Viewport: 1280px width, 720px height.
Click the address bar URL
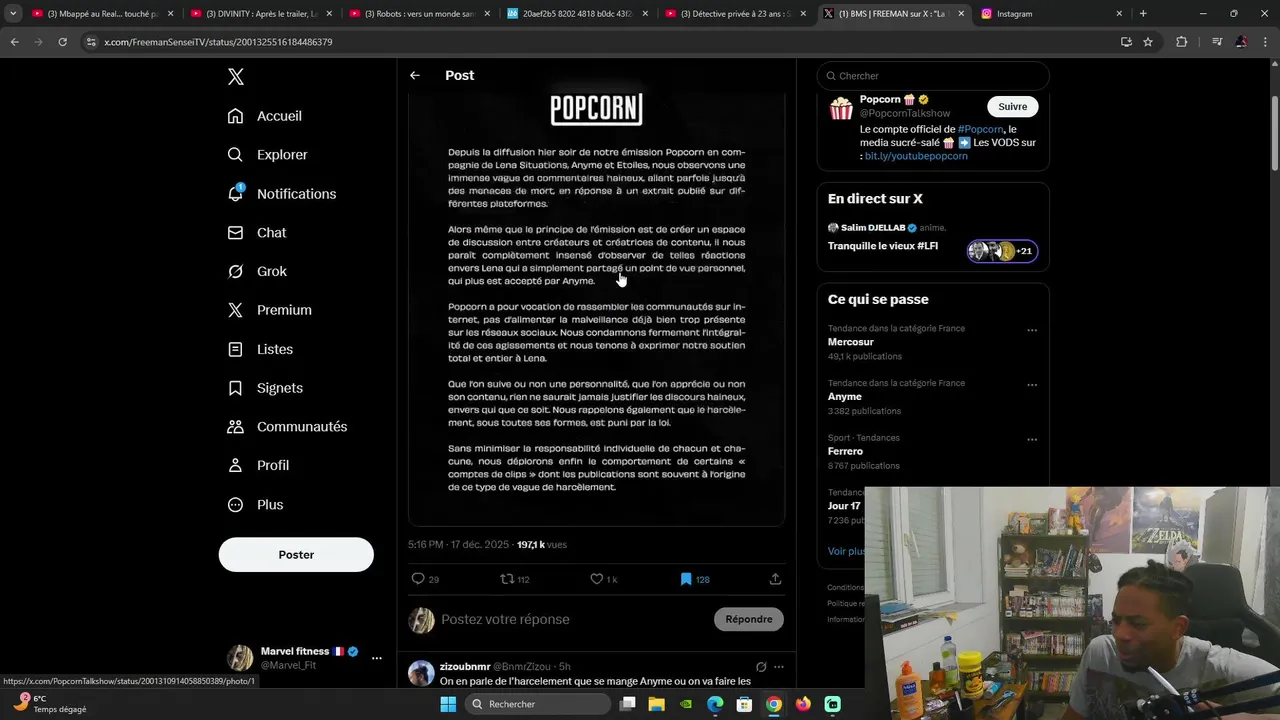218,42
